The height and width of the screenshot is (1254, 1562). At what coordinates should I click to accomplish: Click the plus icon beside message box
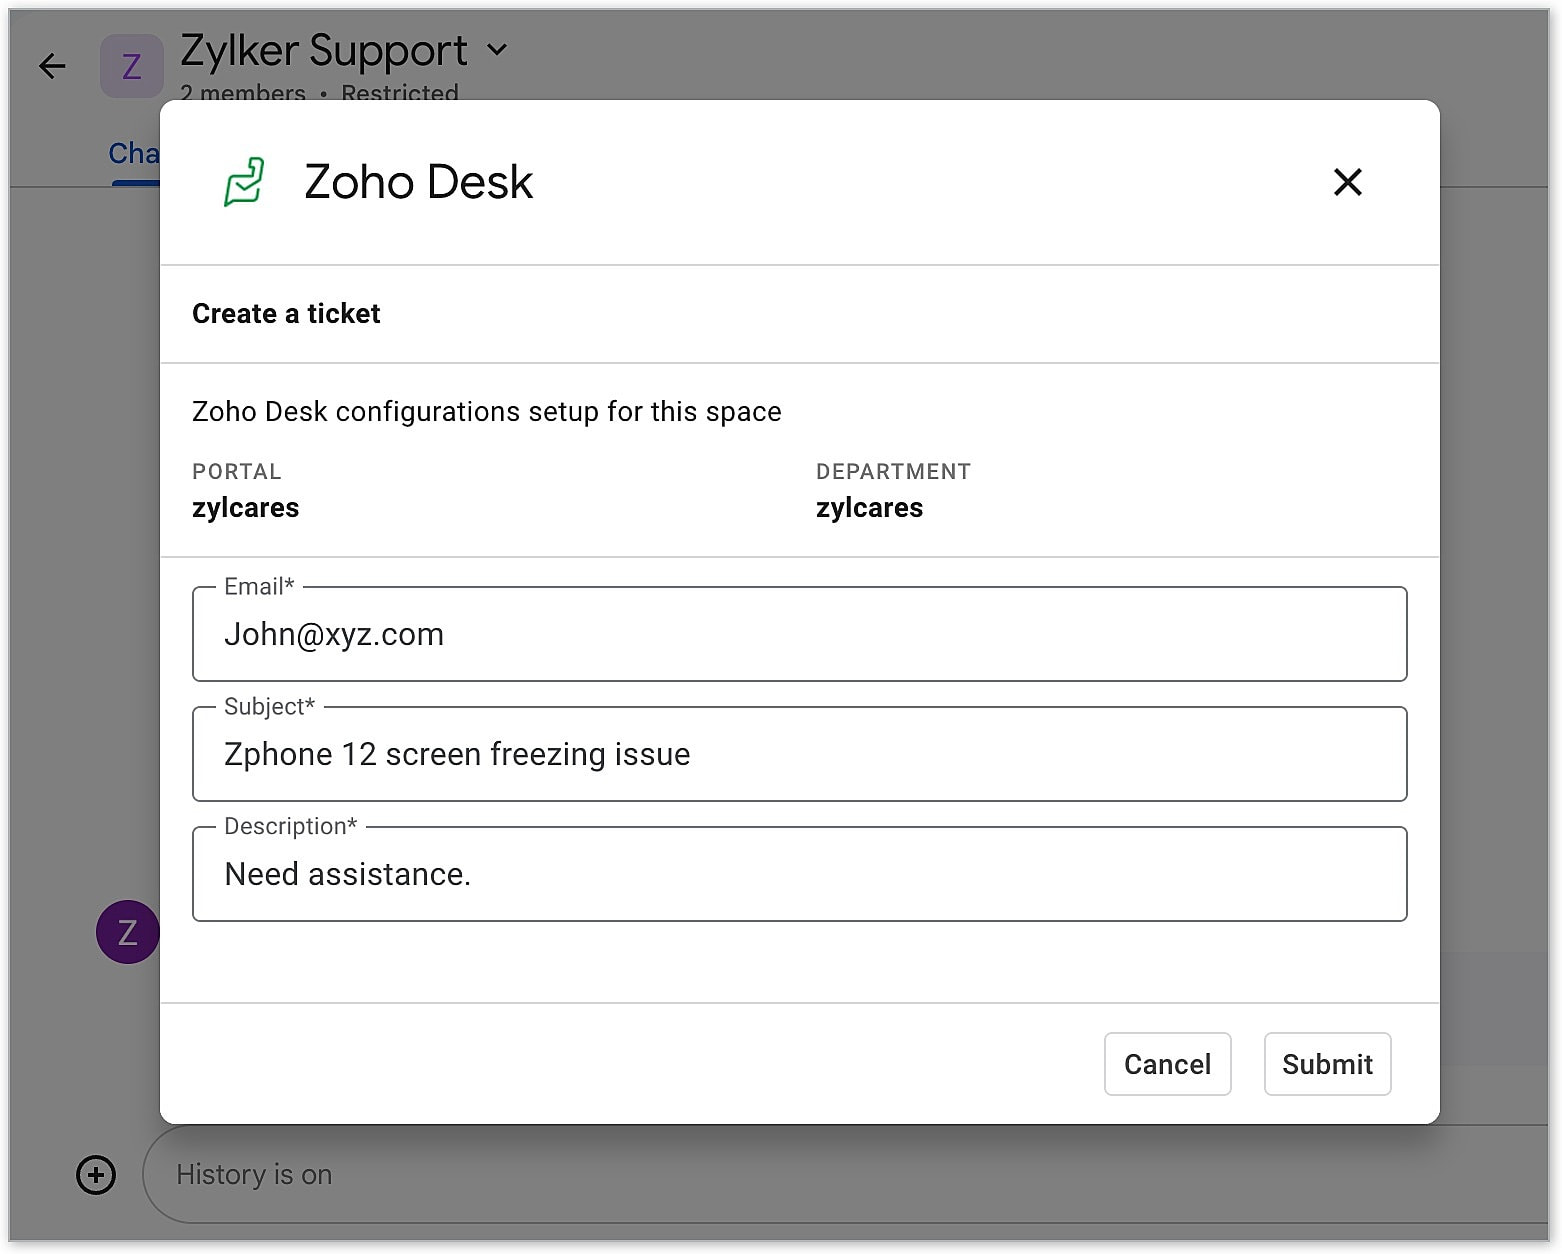(96, 1175)
